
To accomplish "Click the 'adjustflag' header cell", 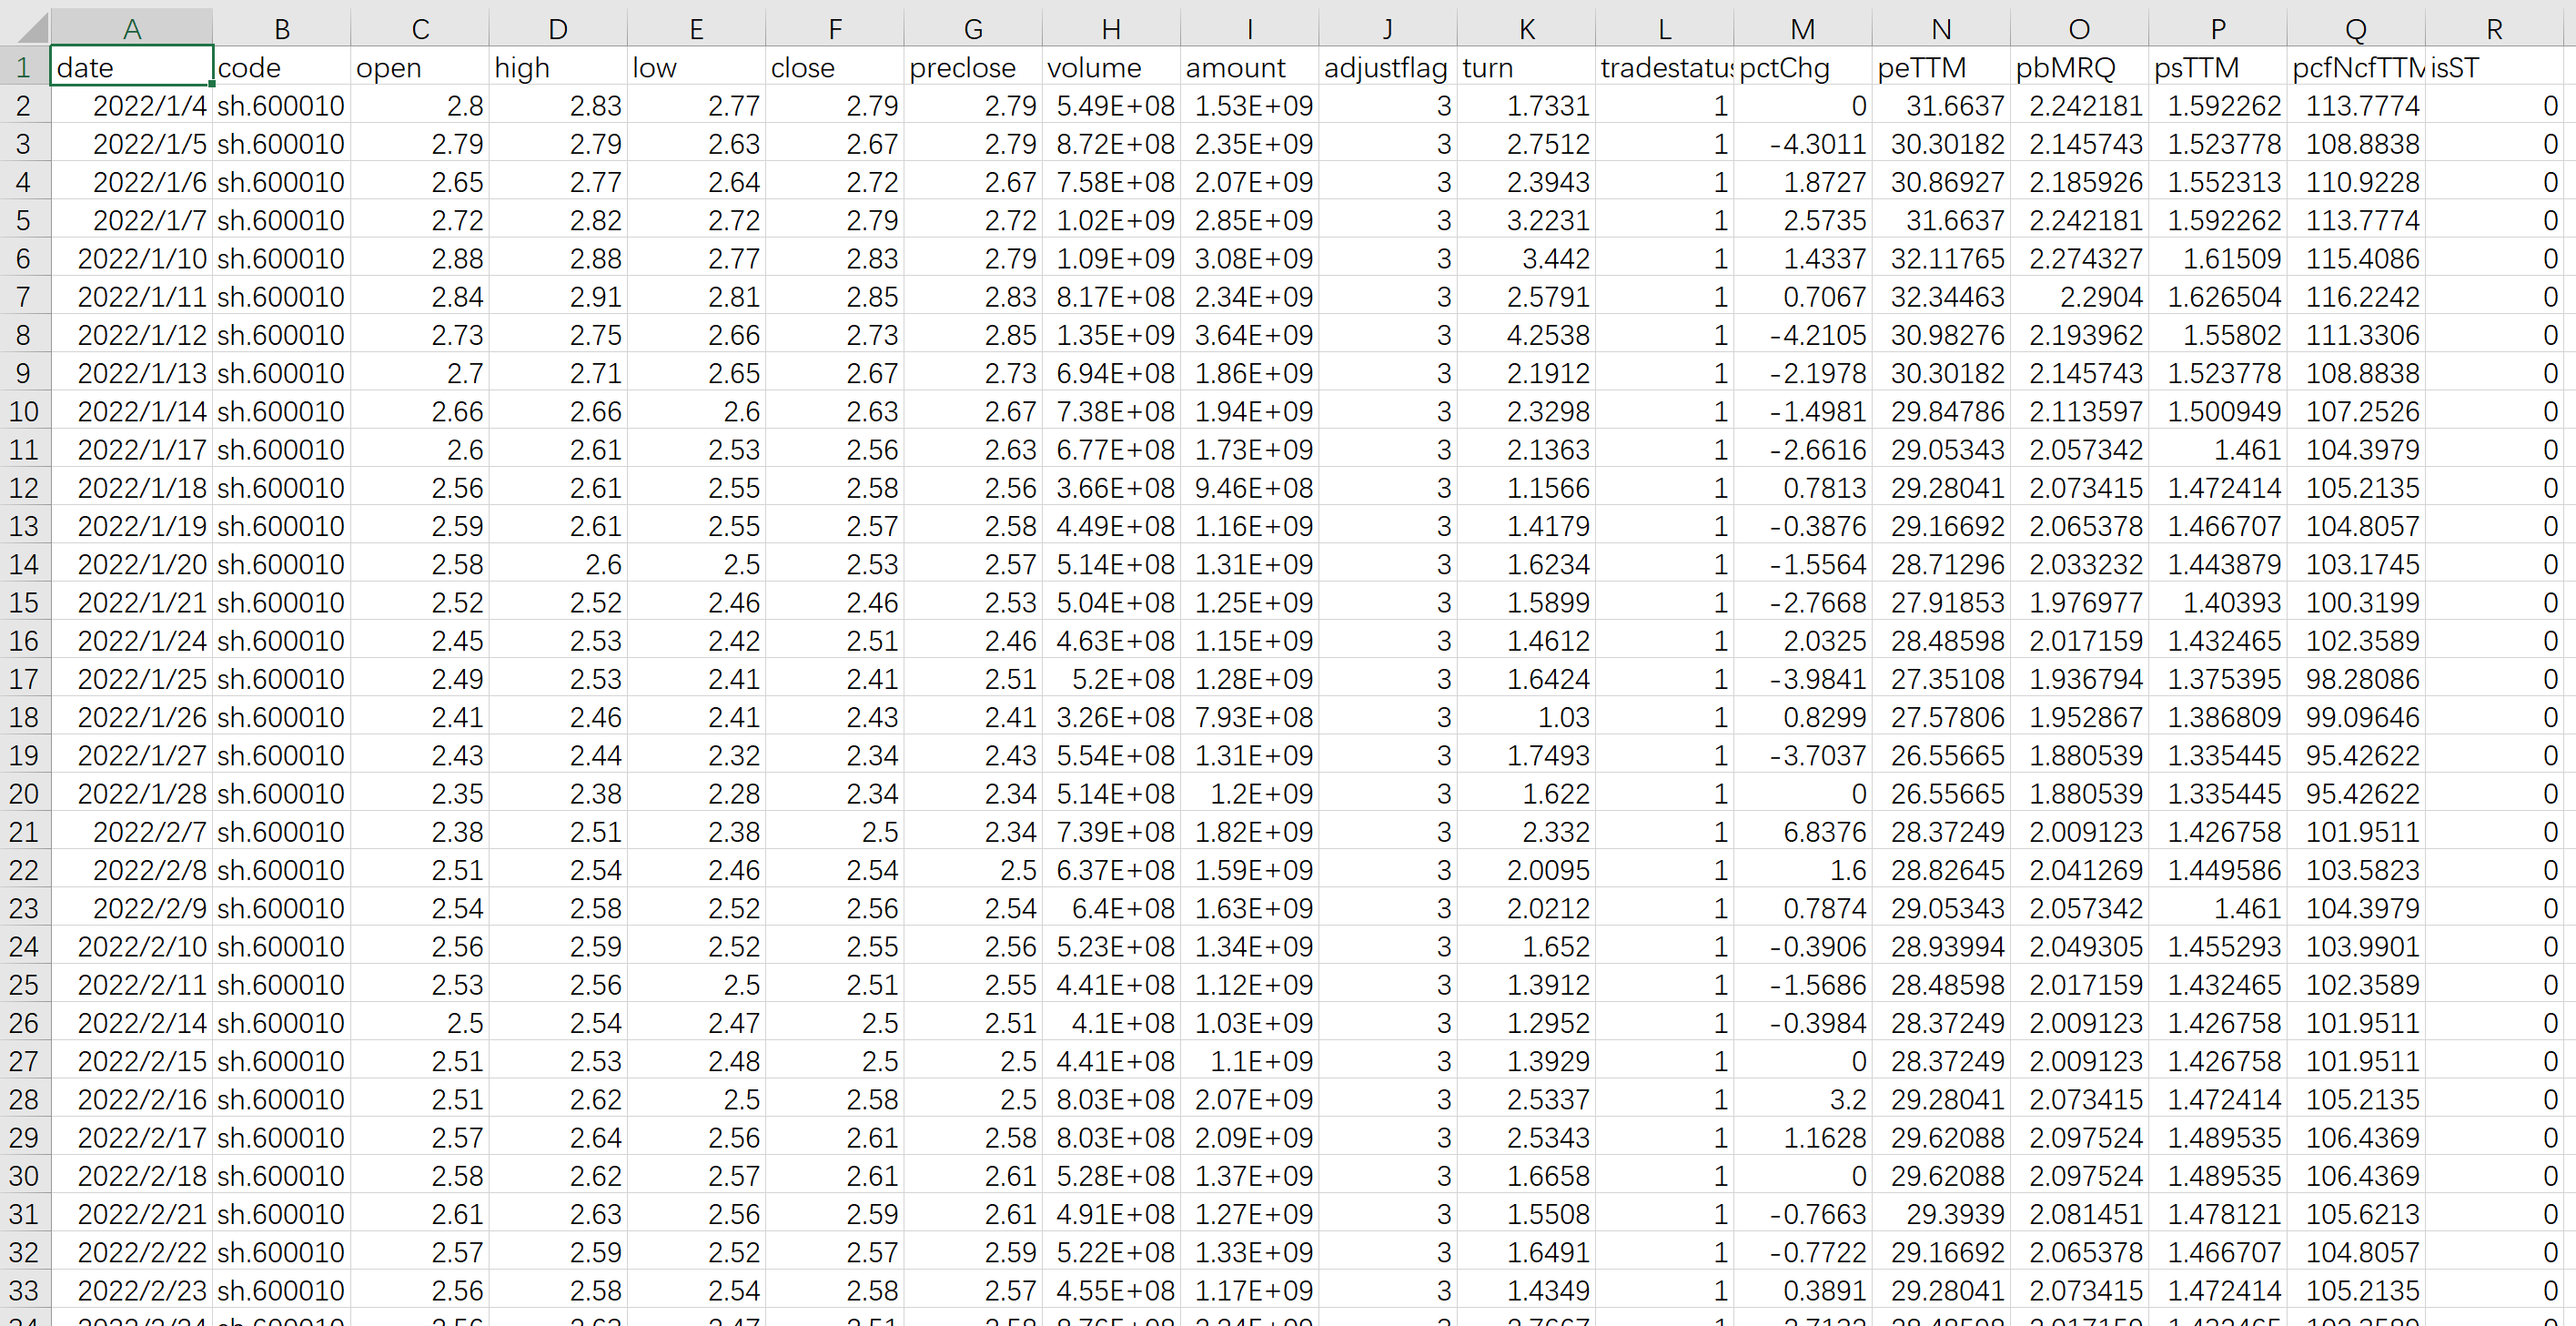I will pos(1388,67).
